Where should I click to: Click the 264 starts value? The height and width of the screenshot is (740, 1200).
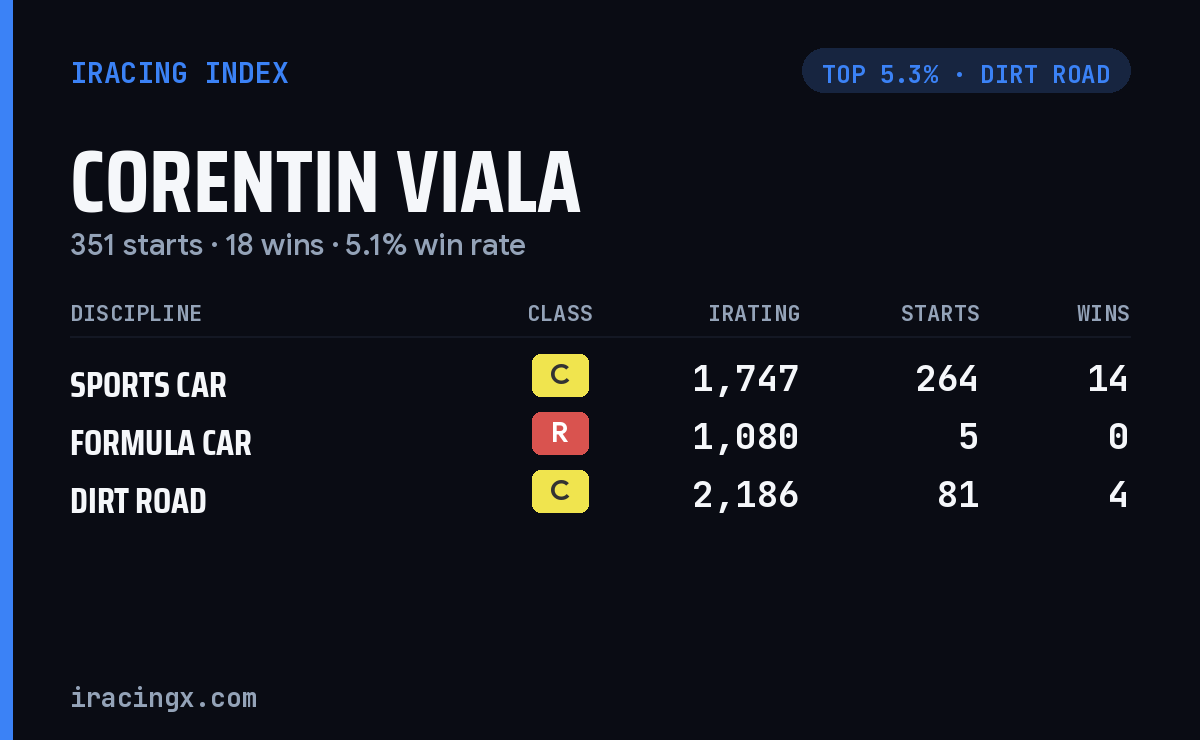pos(947,379)
